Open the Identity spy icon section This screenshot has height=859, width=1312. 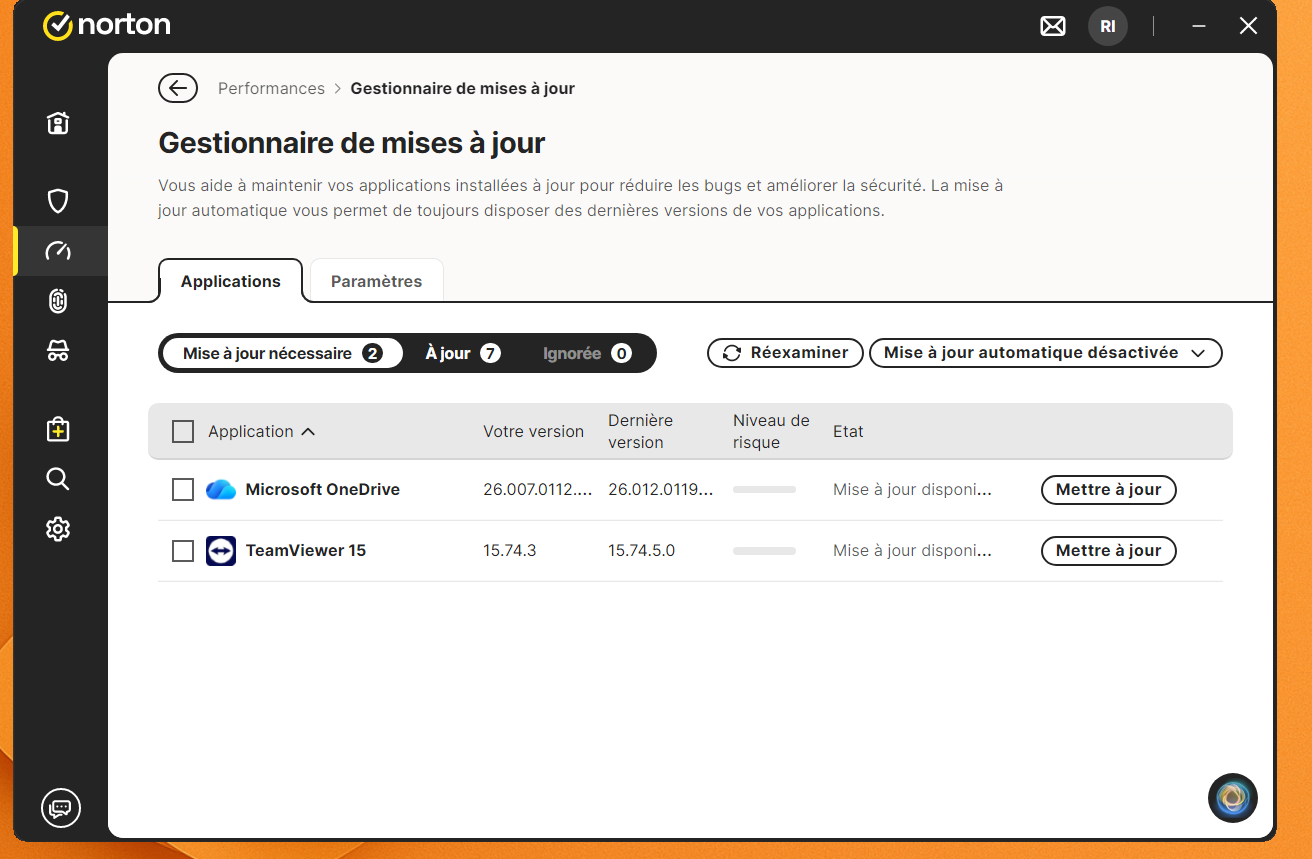[x=58, y=350]
